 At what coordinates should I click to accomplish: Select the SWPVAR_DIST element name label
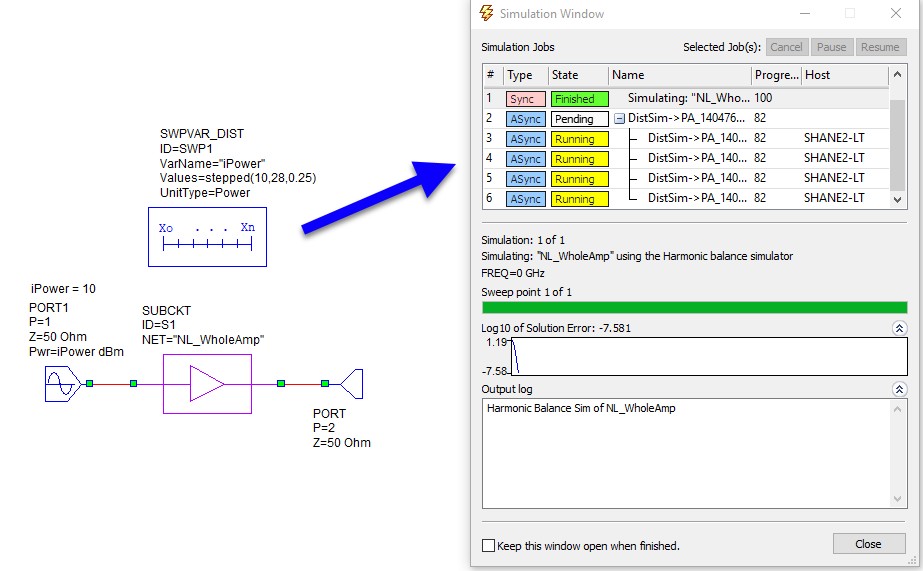click(x=202, y=134)
